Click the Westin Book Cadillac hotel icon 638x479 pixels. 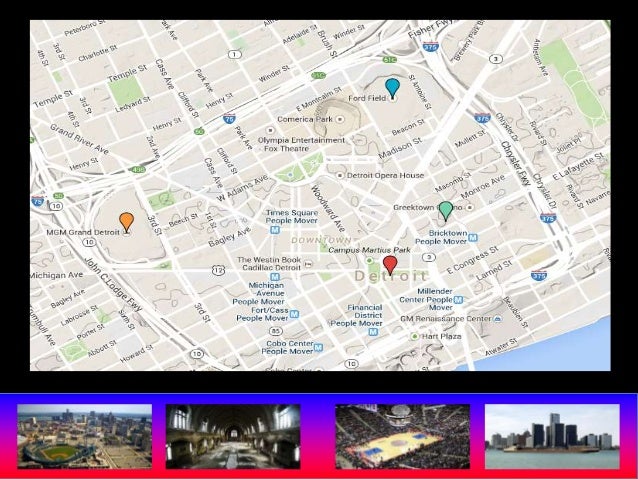pyautogui.click(x=308, y=264)
